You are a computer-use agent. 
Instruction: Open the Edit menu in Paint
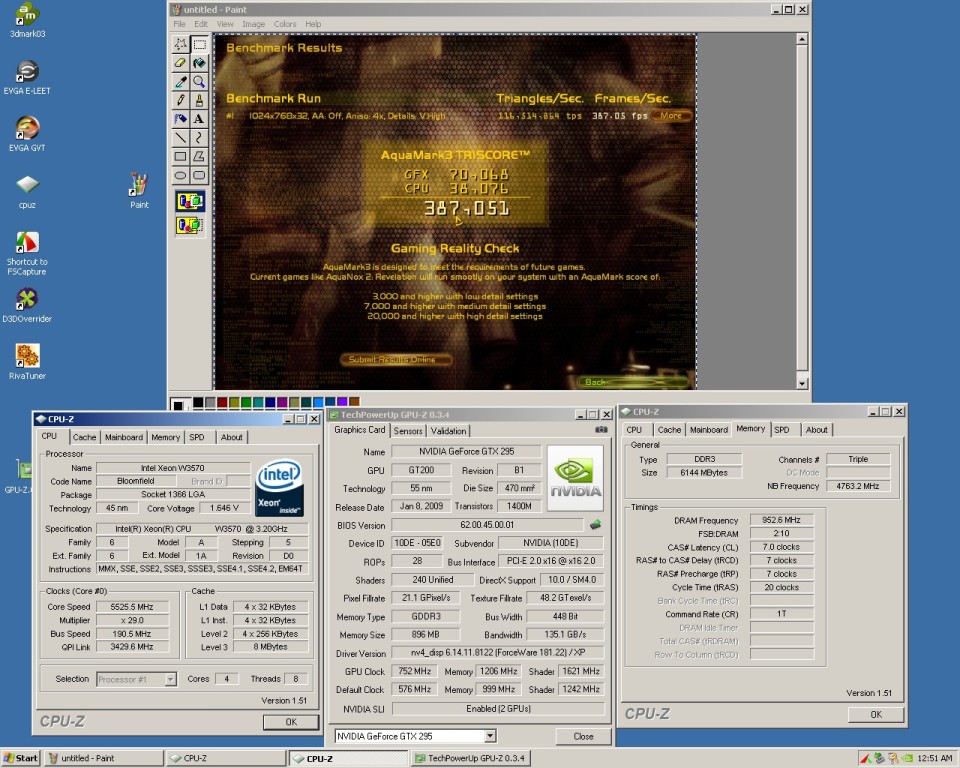pyautogui.click(x=201, y=24)
